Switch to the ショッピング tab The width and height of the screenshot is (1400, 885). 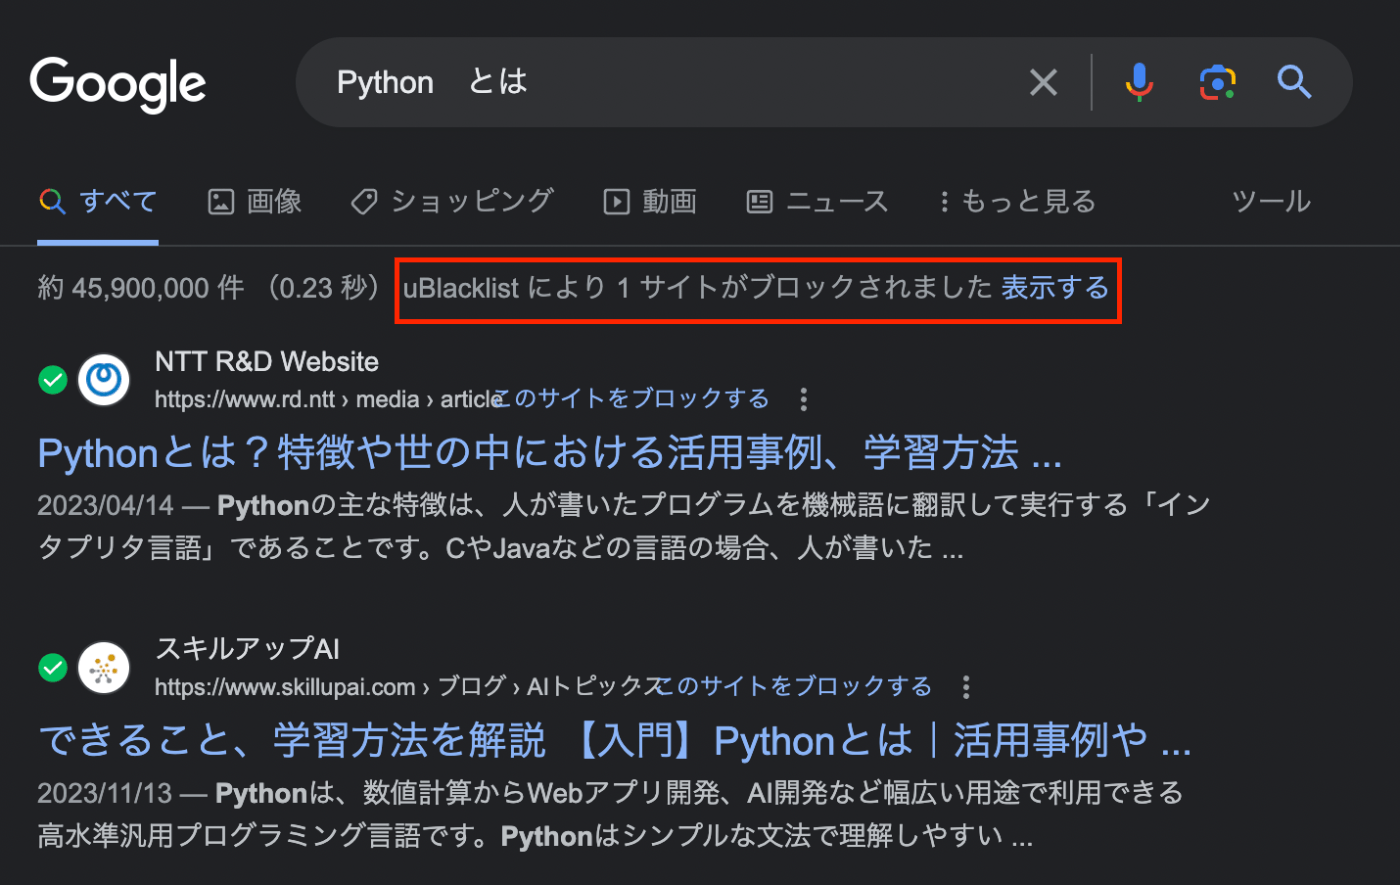point(452,202)
